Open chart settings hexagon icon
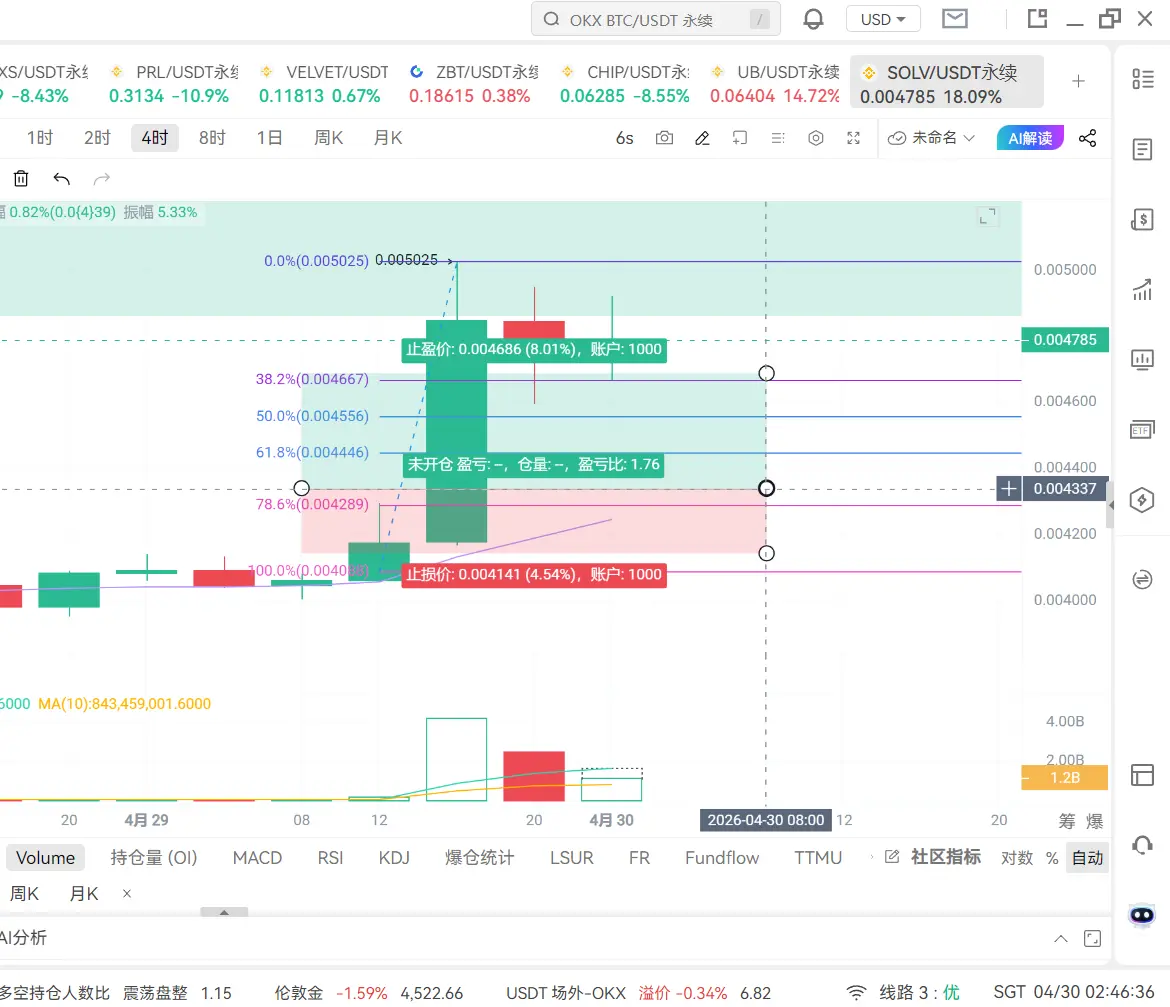Viewport: 1170px width, 1007px height. click(x=816, y=138)
